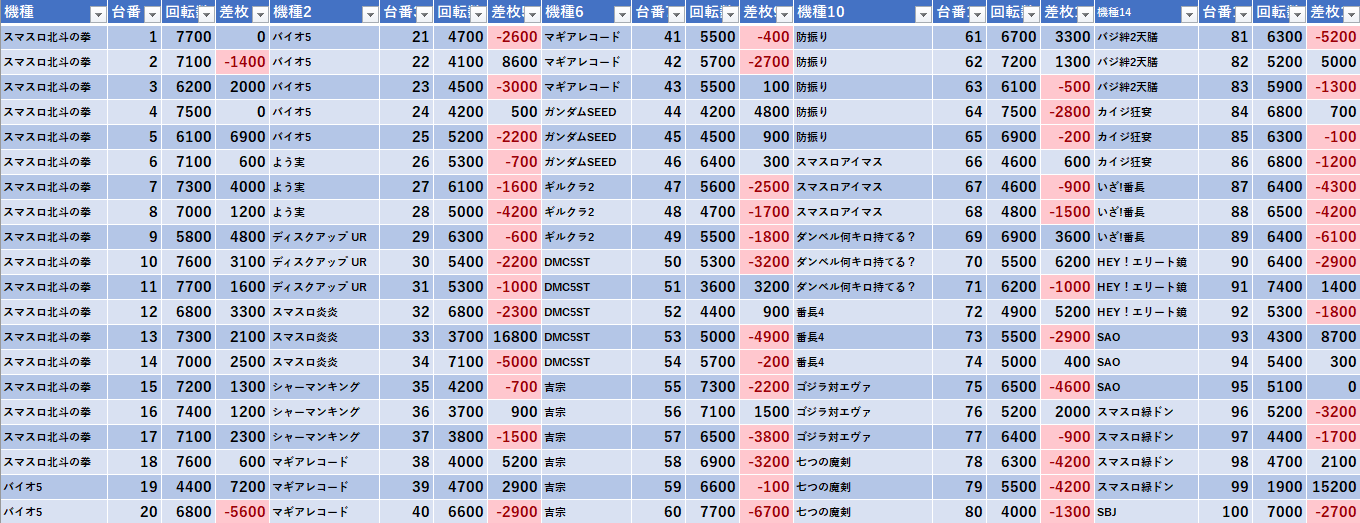Select SAO cell in 台番 94 row
Image resolution: width=1360 pixels, height=523 pixels.
click(x=1146, y=362)
